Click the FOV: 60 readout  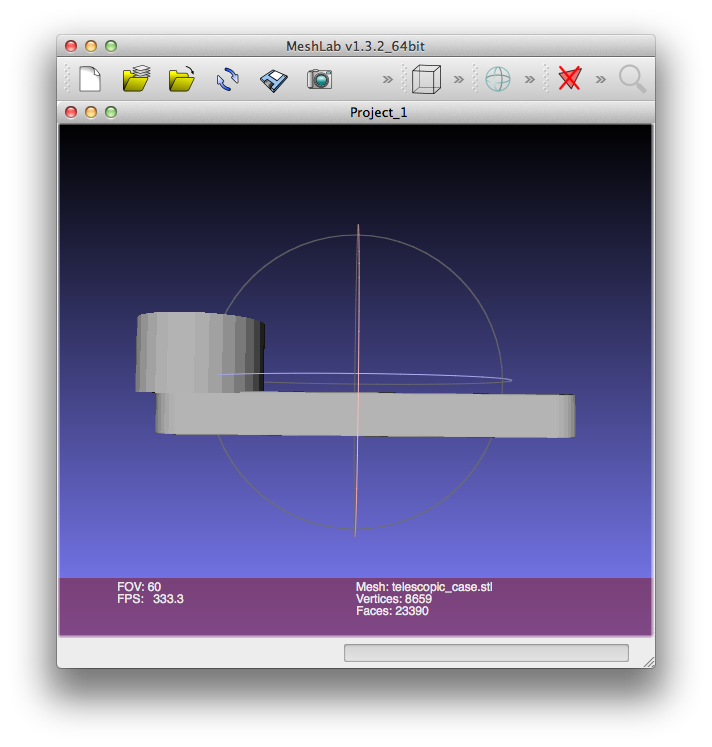(x=139, y=586)
